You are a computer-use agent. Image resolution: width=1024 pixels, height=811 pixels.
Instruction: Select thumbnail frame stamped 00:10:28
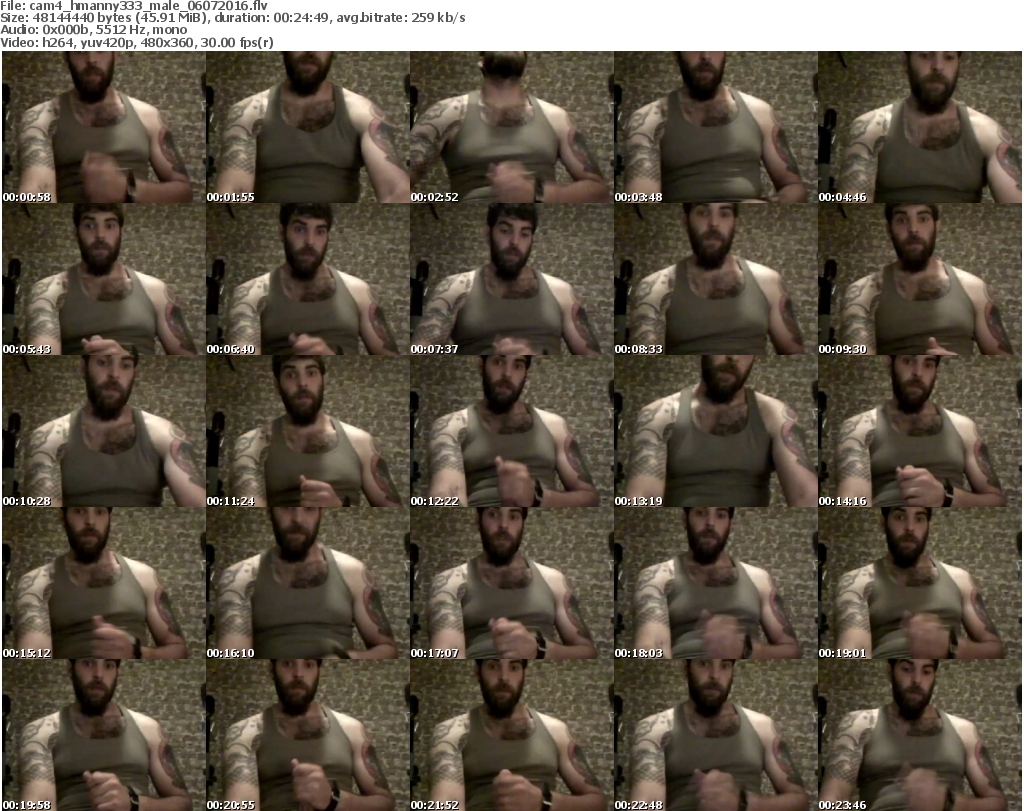[104, 432]
